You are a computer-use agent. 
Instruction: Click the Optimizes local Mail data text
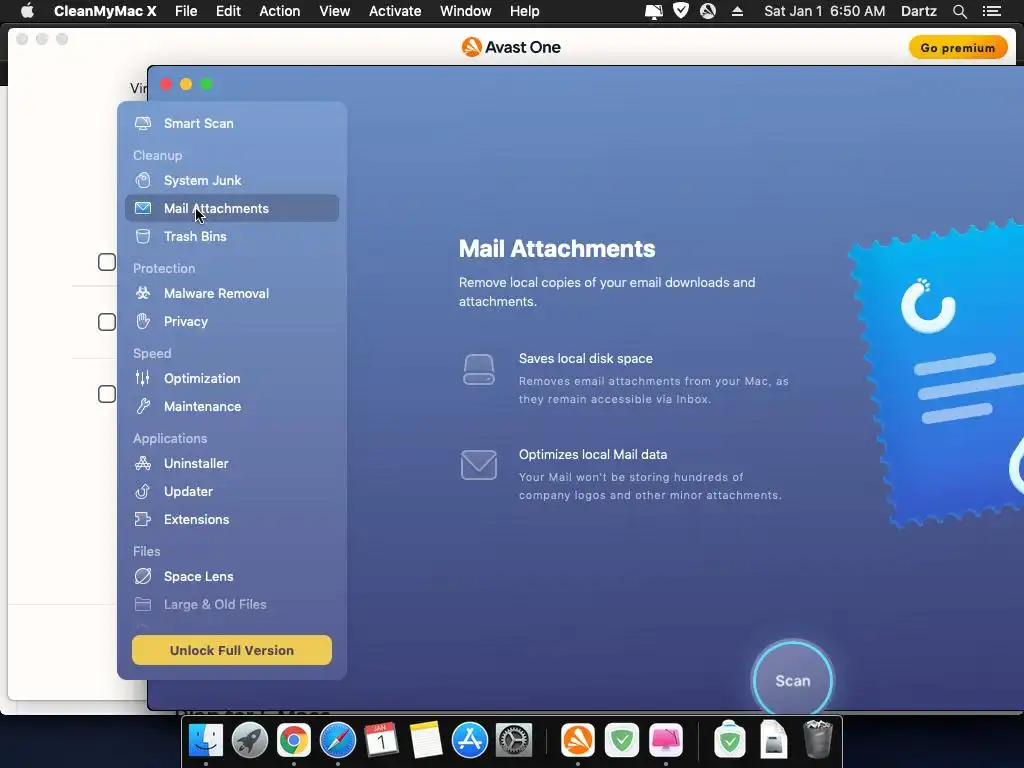pos(593,455)
